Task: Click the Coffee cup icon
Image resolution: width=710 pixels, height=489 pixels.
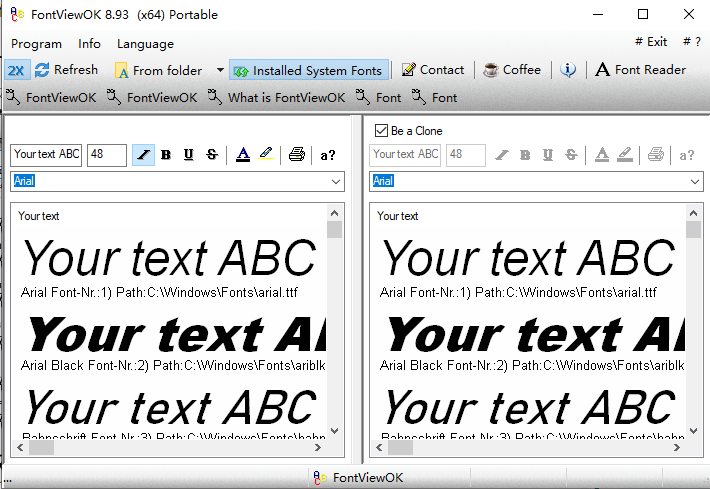Action: [x=491, y=70]
